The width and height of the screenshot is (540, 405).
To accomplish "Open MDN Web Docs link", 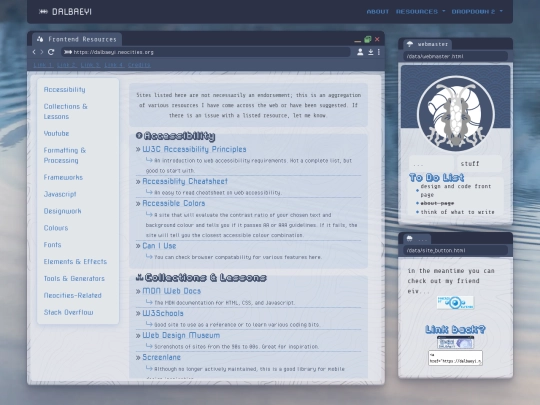I will [x=172, y=291].
